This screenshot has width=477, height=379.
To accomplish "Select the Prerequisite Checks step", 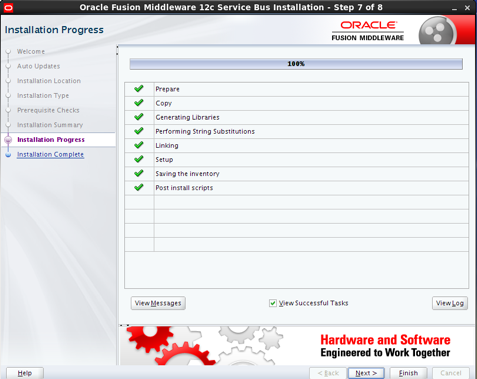I will (x=48, y=110).
